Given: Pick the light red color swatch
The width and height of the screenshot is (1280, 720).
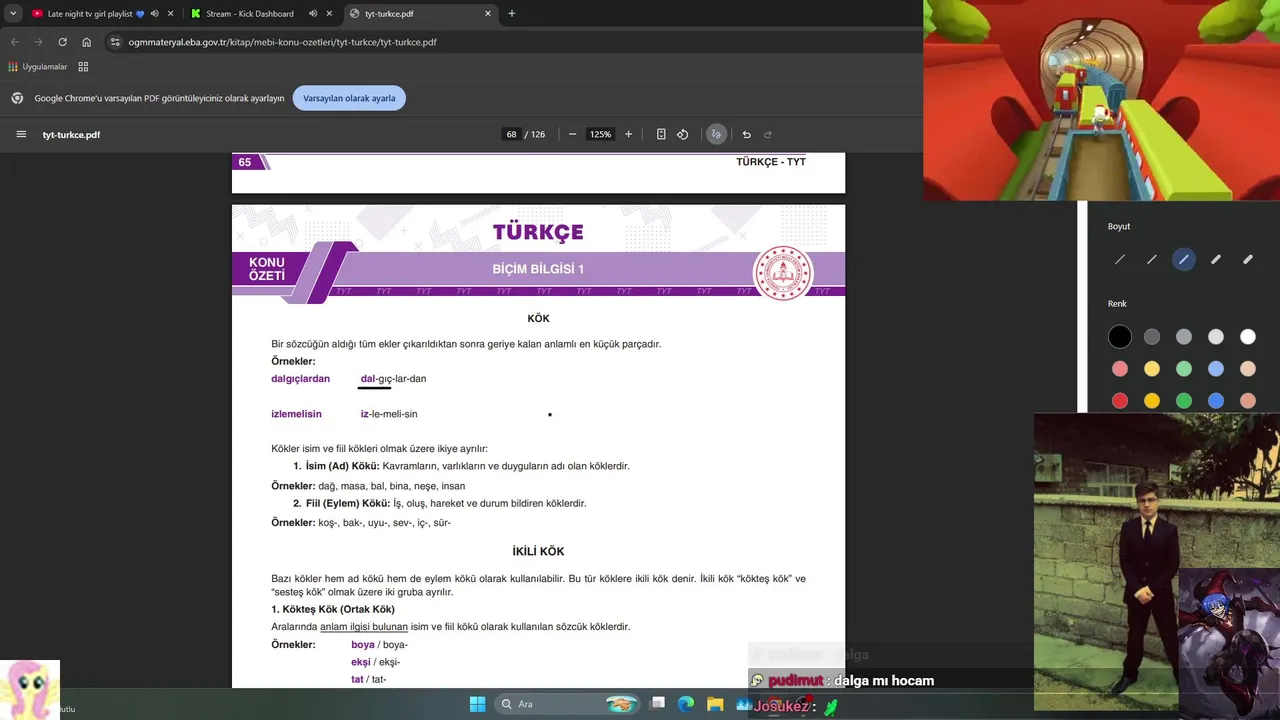Looking at the screenshot, I should click(1120, 369).
